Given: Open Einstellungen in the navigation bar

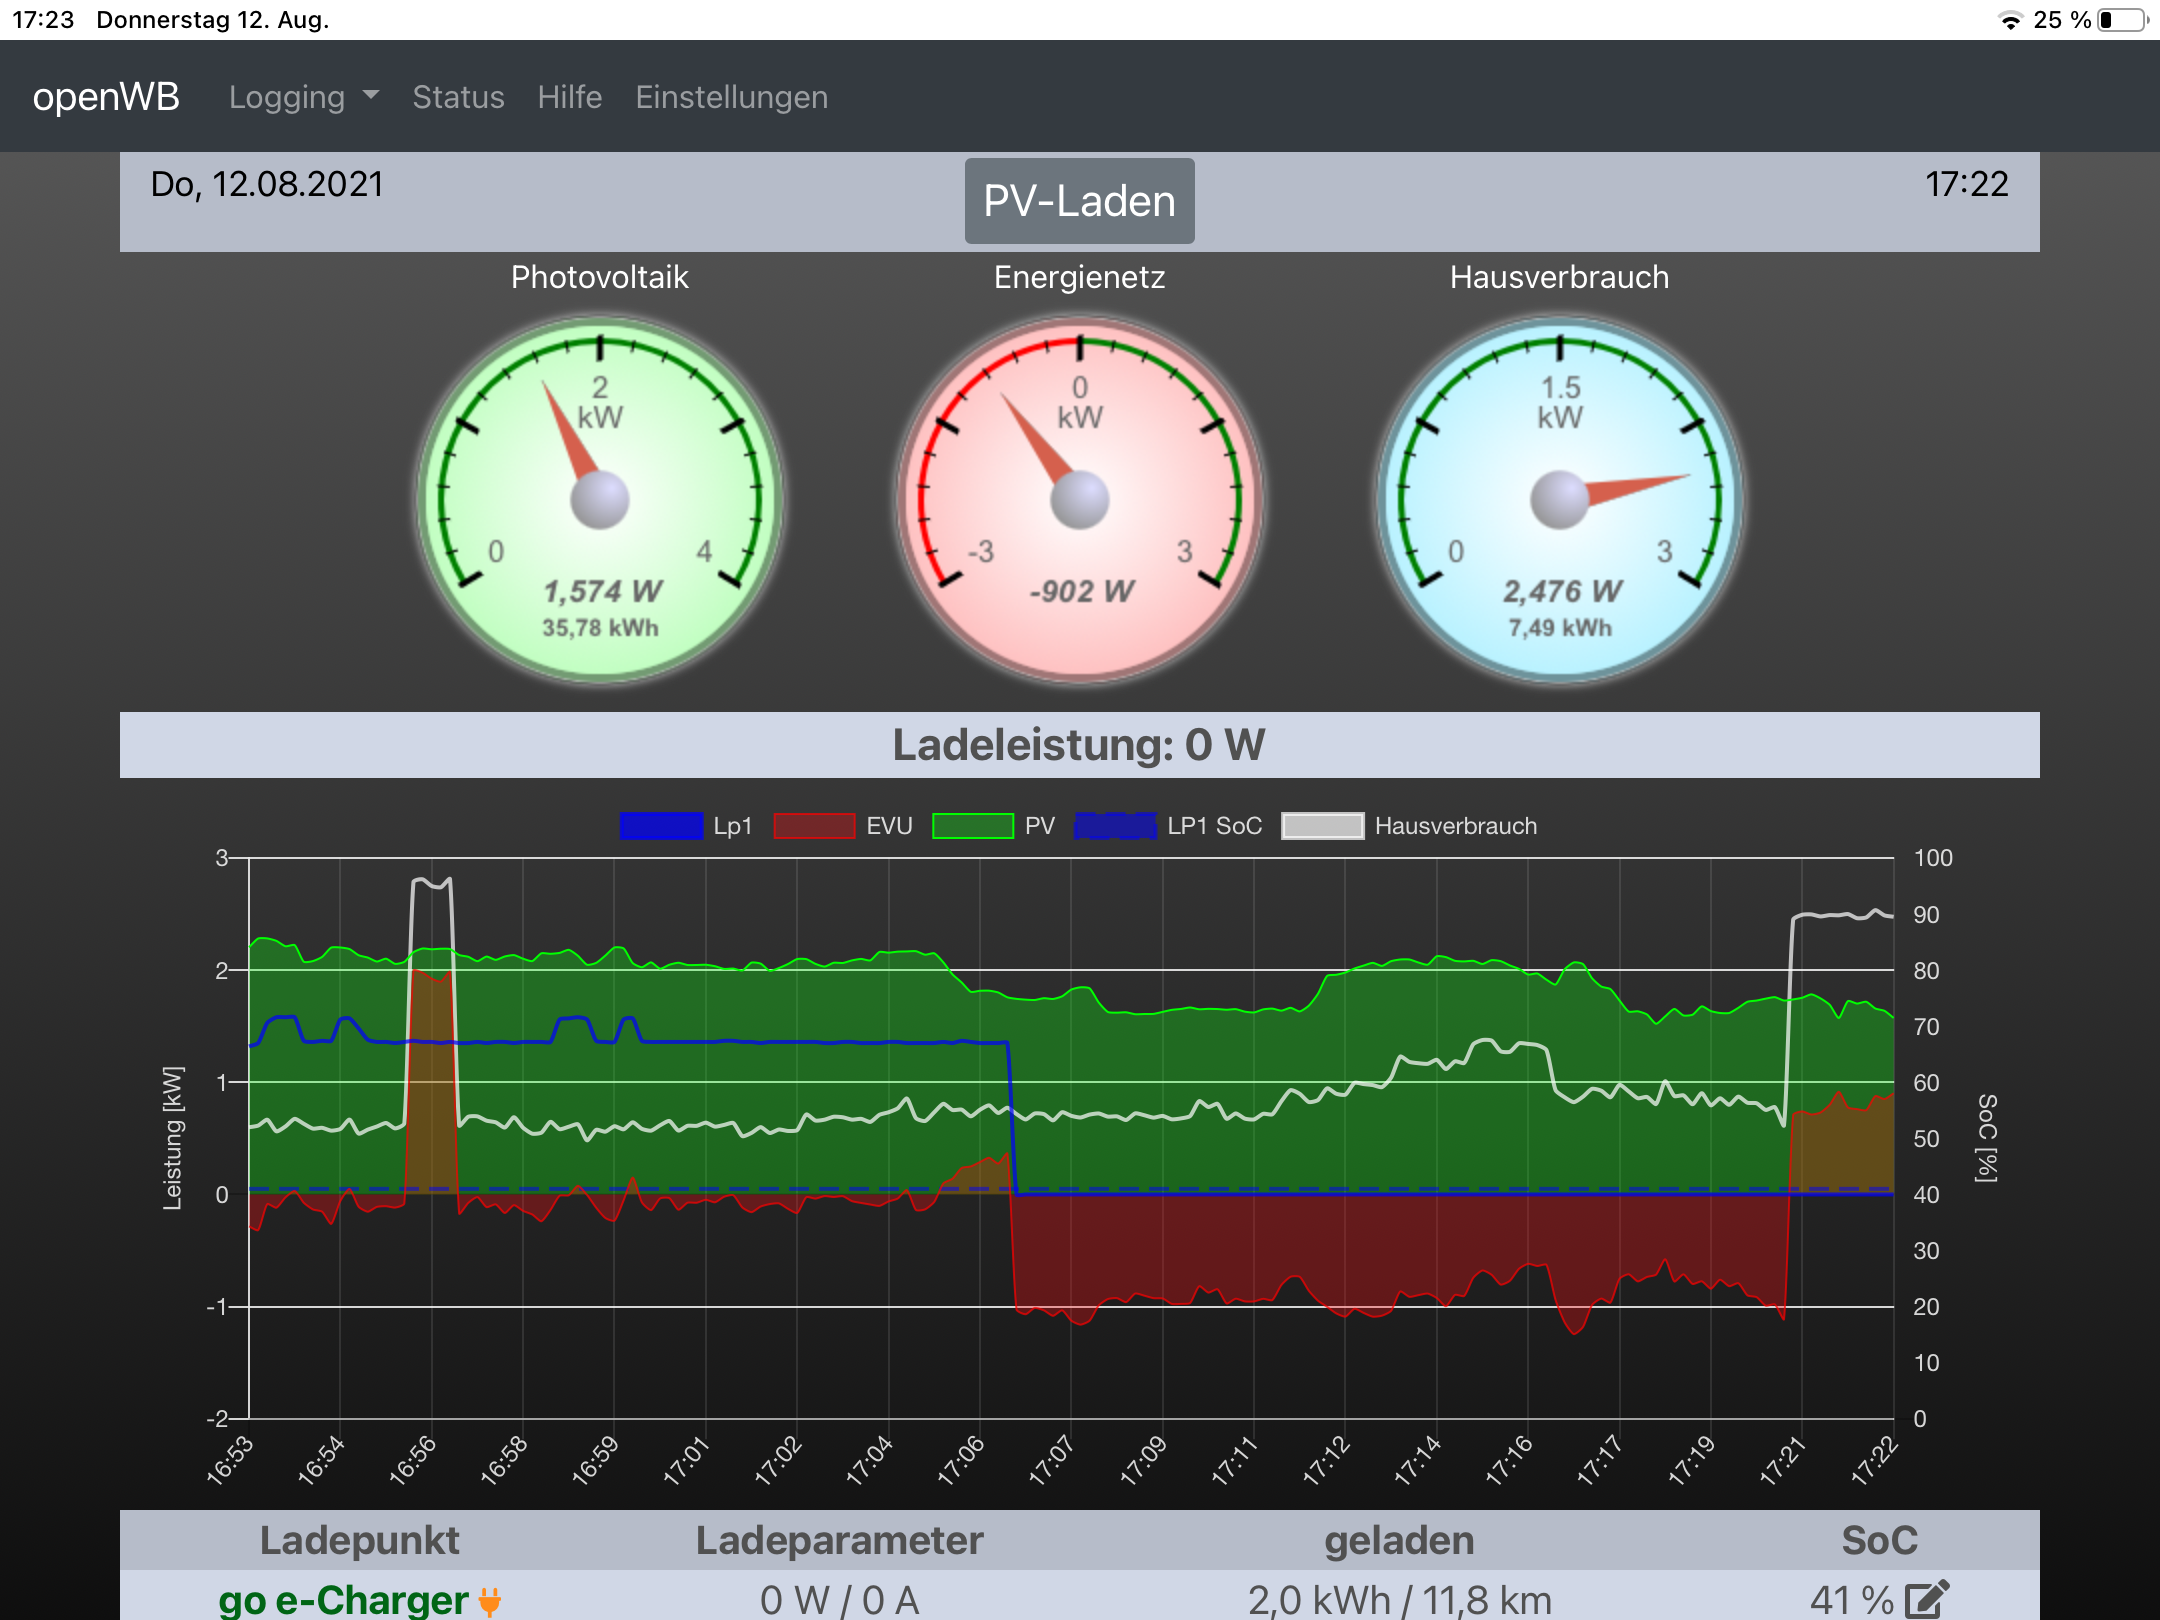Looking at the screenshot, I should (x=732, y=97).
